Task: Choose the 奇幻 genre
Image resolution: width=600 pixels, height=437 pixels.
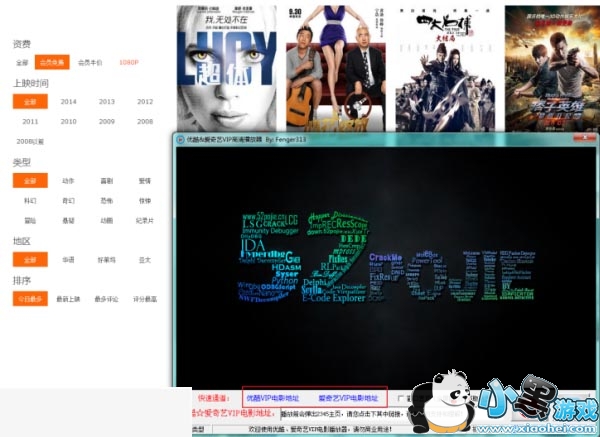Action: point(68,201)
